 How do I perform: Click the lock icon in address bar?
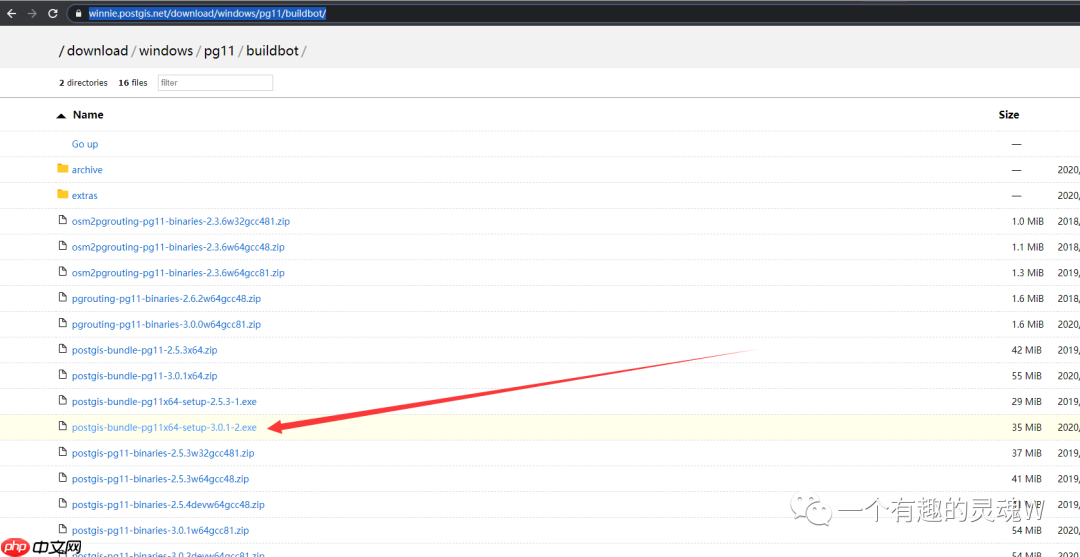pos(80,13)
